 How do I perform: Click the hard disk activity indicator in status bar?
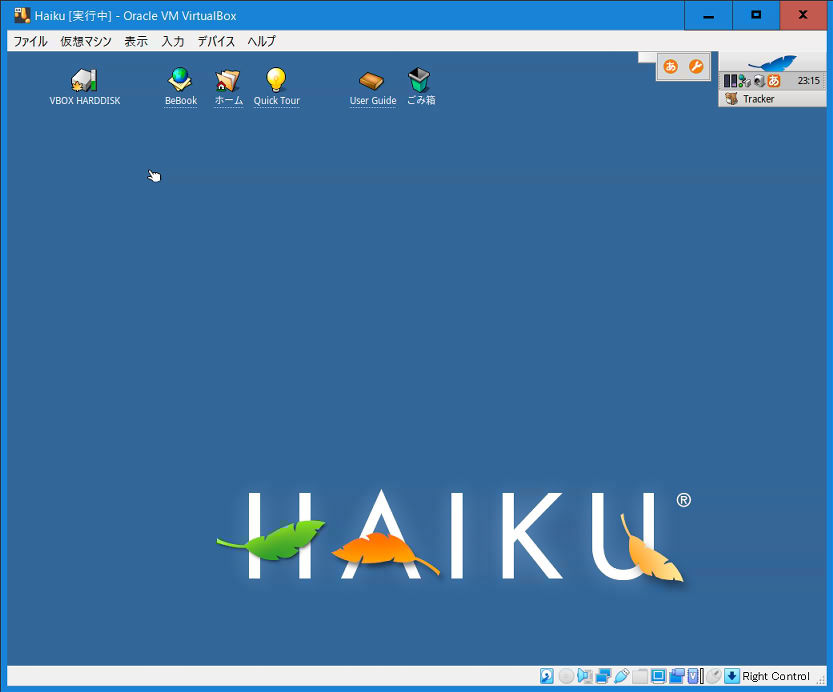click(x=547, y=676)
